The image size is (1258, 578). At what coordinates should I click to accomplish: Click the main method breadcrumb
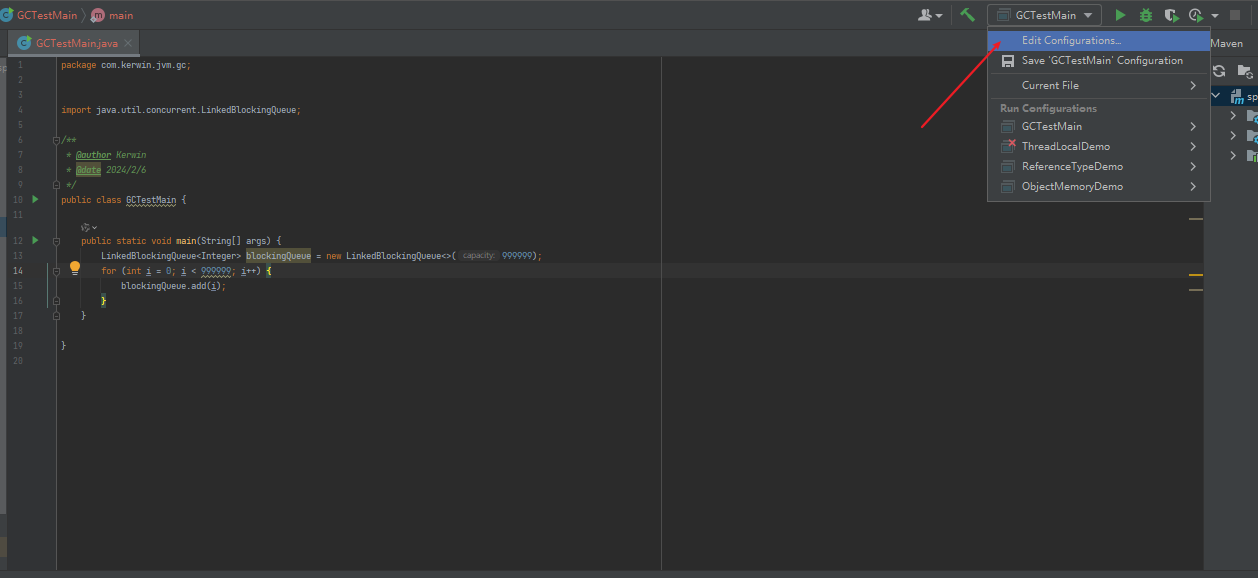pyautogui.click(x=120, y=15)
